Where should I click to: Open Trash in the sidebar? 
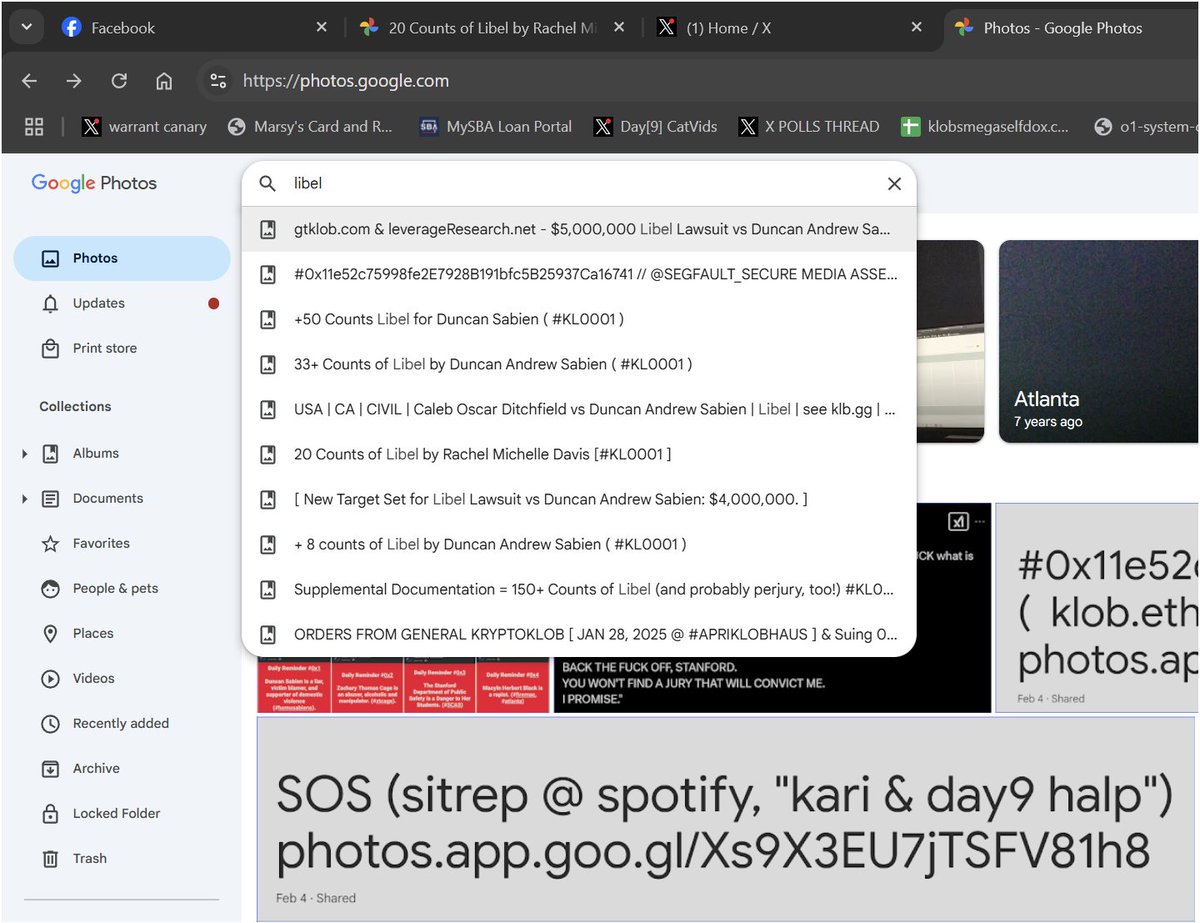(x=122, y=858)
